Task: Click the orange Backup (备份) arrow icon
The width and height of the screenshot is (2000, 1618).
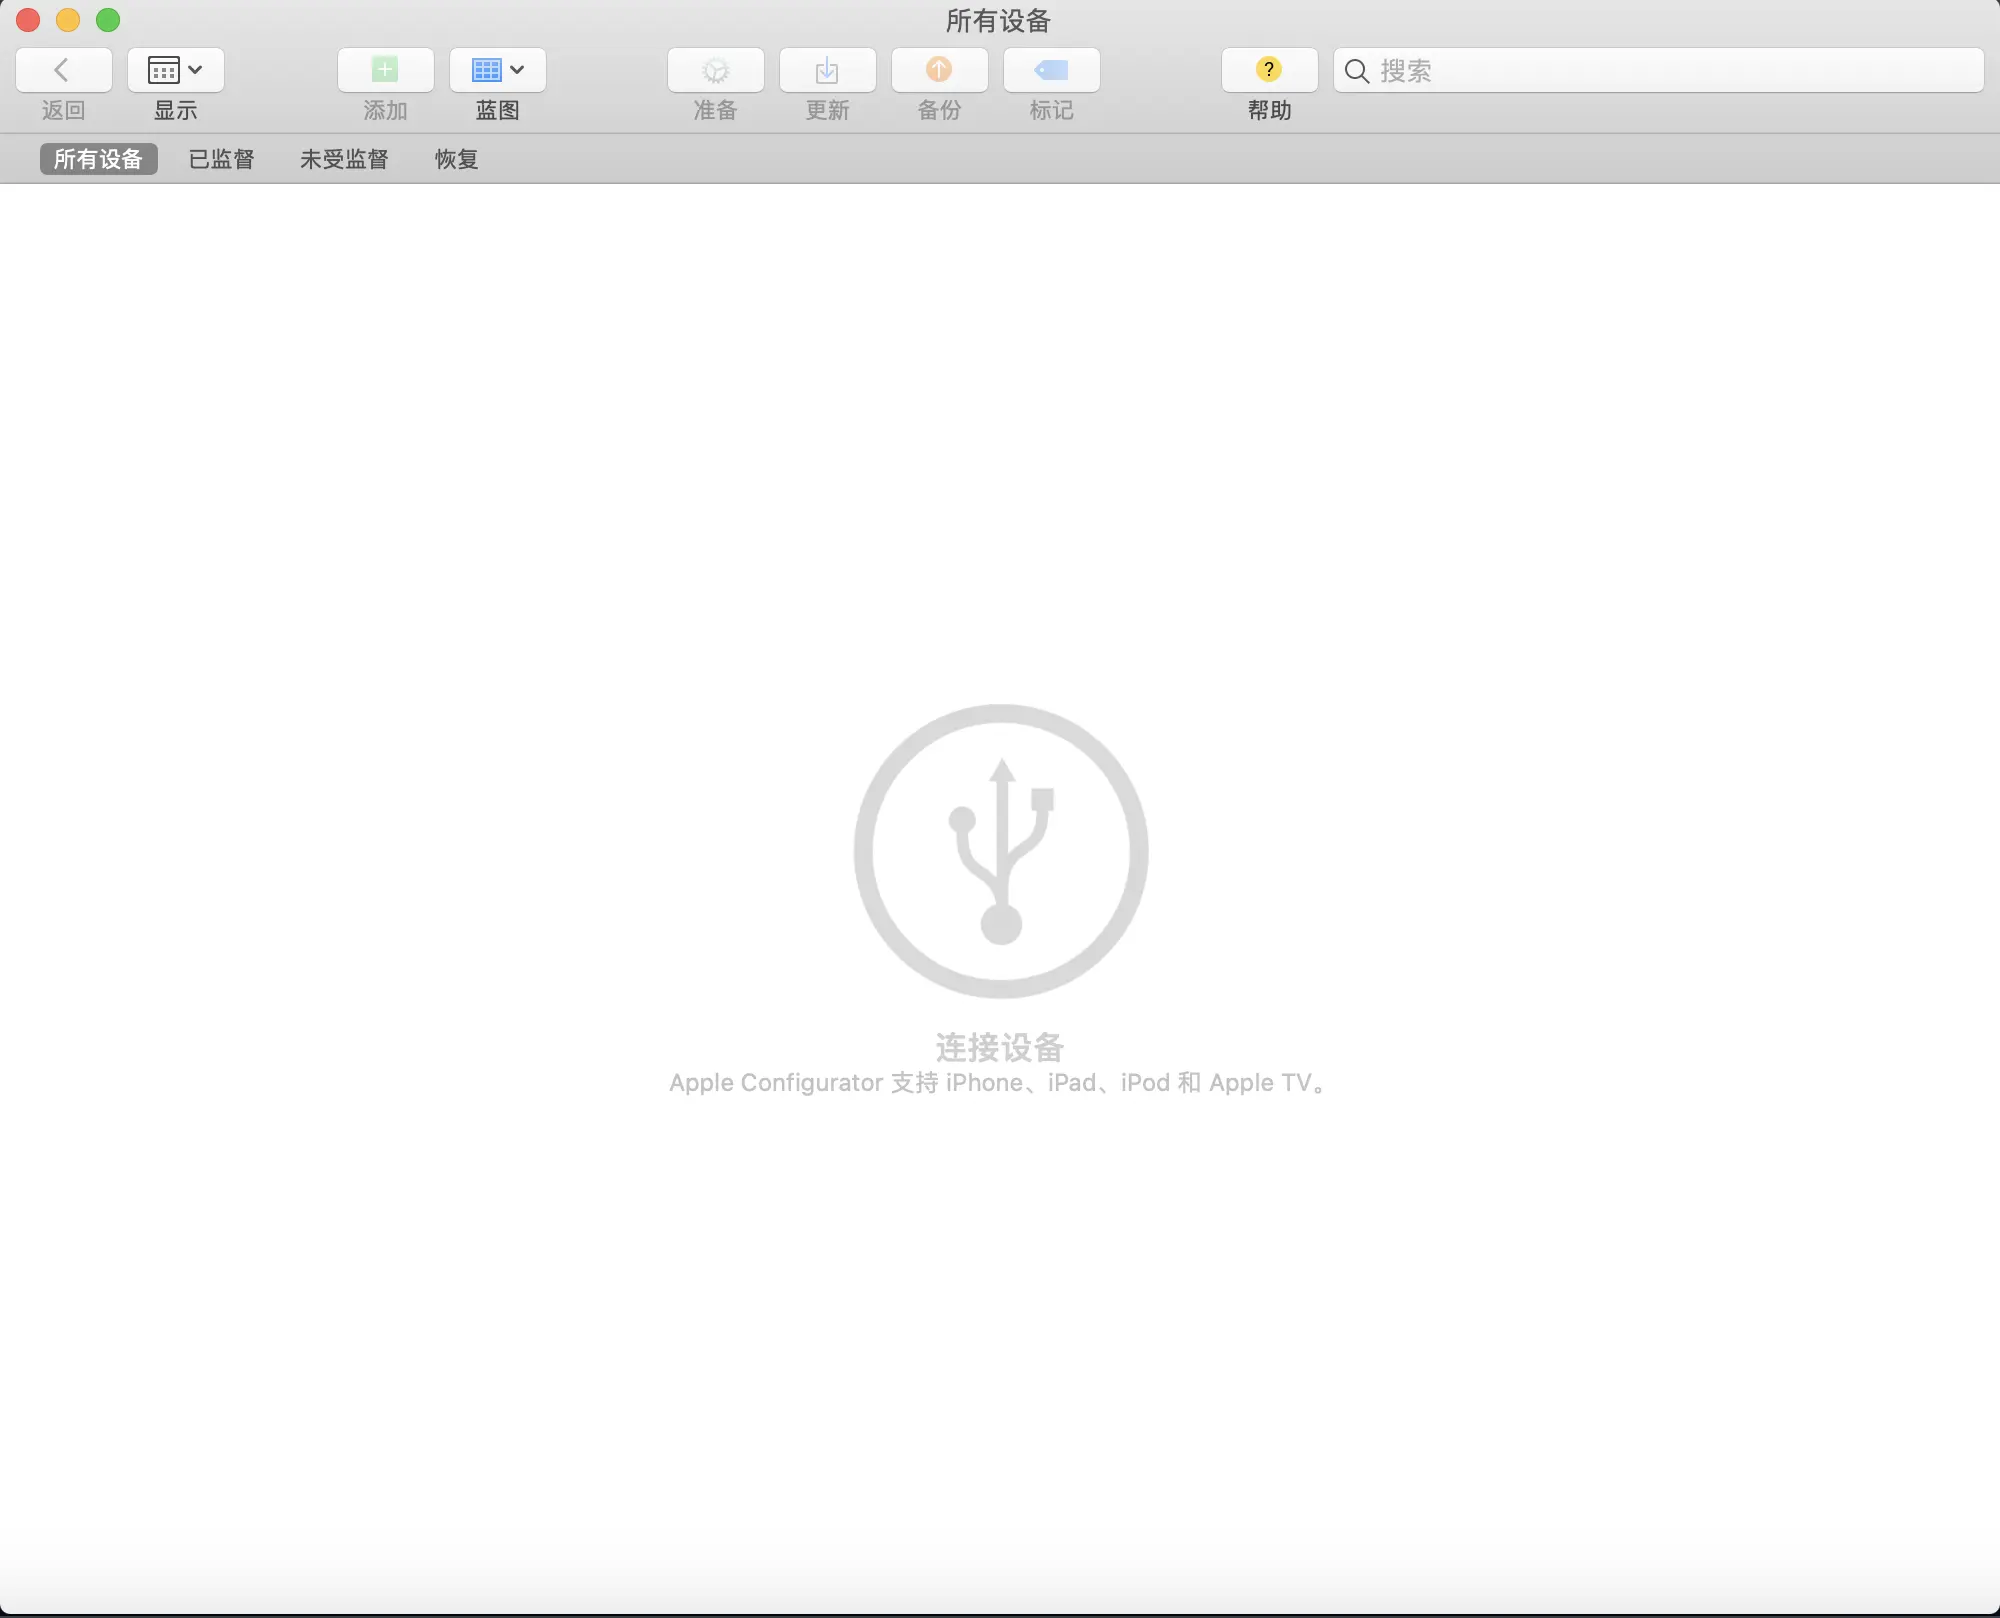Action: pos(939,70)
